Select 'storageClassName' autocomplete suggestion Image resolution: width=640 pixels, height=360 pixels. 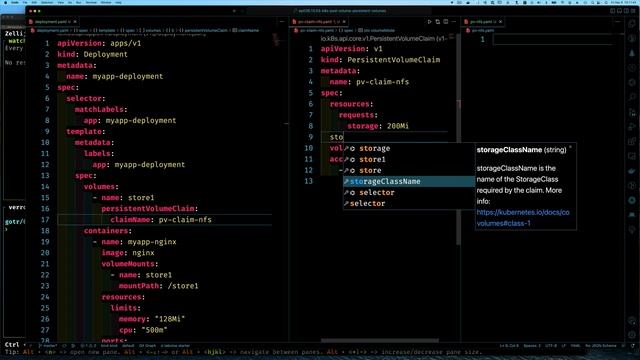[x=409, y=181]
